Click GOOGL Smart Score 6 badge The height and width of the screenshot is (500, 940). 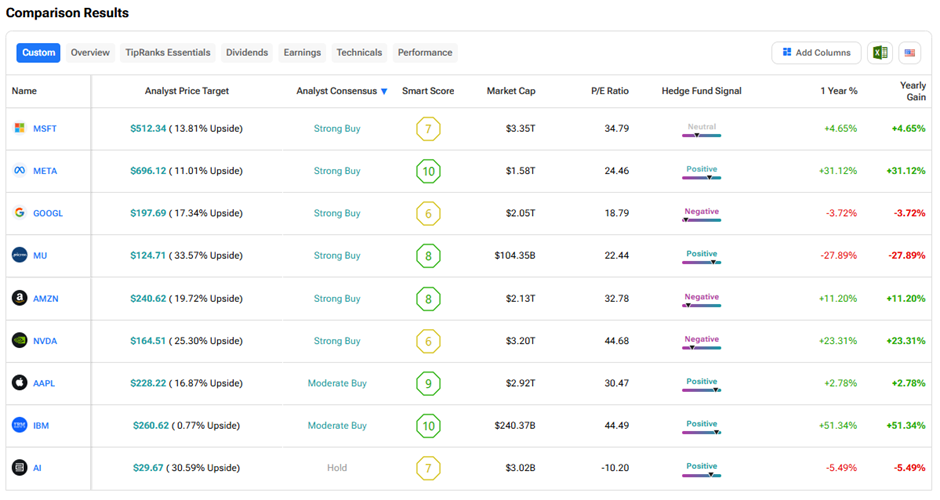point(428,213)
